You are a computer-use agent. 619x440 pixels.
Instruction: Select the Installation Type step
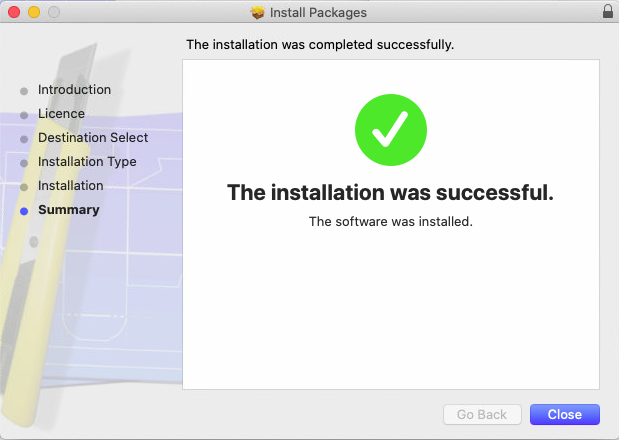pos(87,162)
